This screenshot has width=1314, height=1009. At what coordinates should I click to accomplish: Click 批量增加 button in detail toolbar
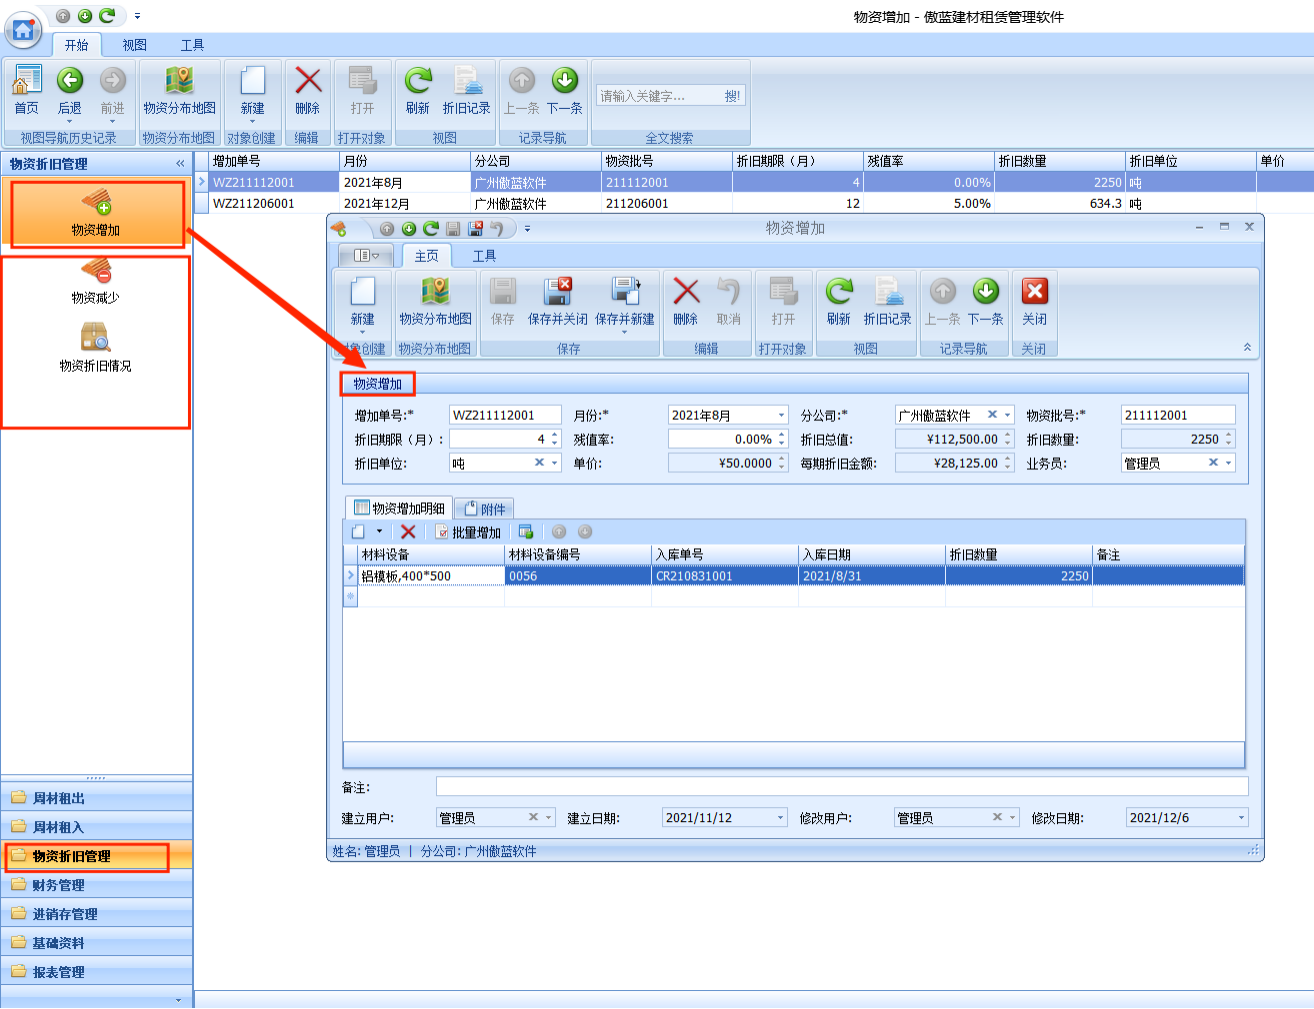click(x=468, y=532)
